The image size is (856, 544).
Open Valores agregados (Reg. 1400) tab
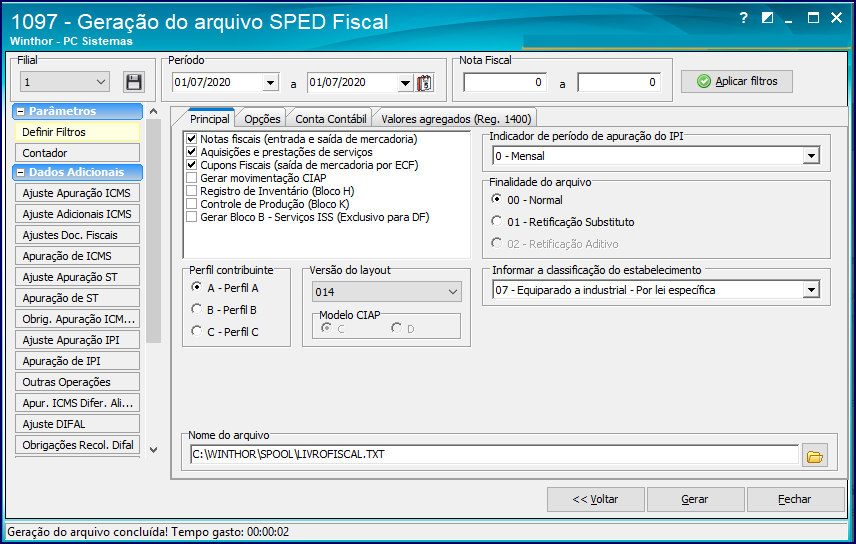[x=456, y=119]
